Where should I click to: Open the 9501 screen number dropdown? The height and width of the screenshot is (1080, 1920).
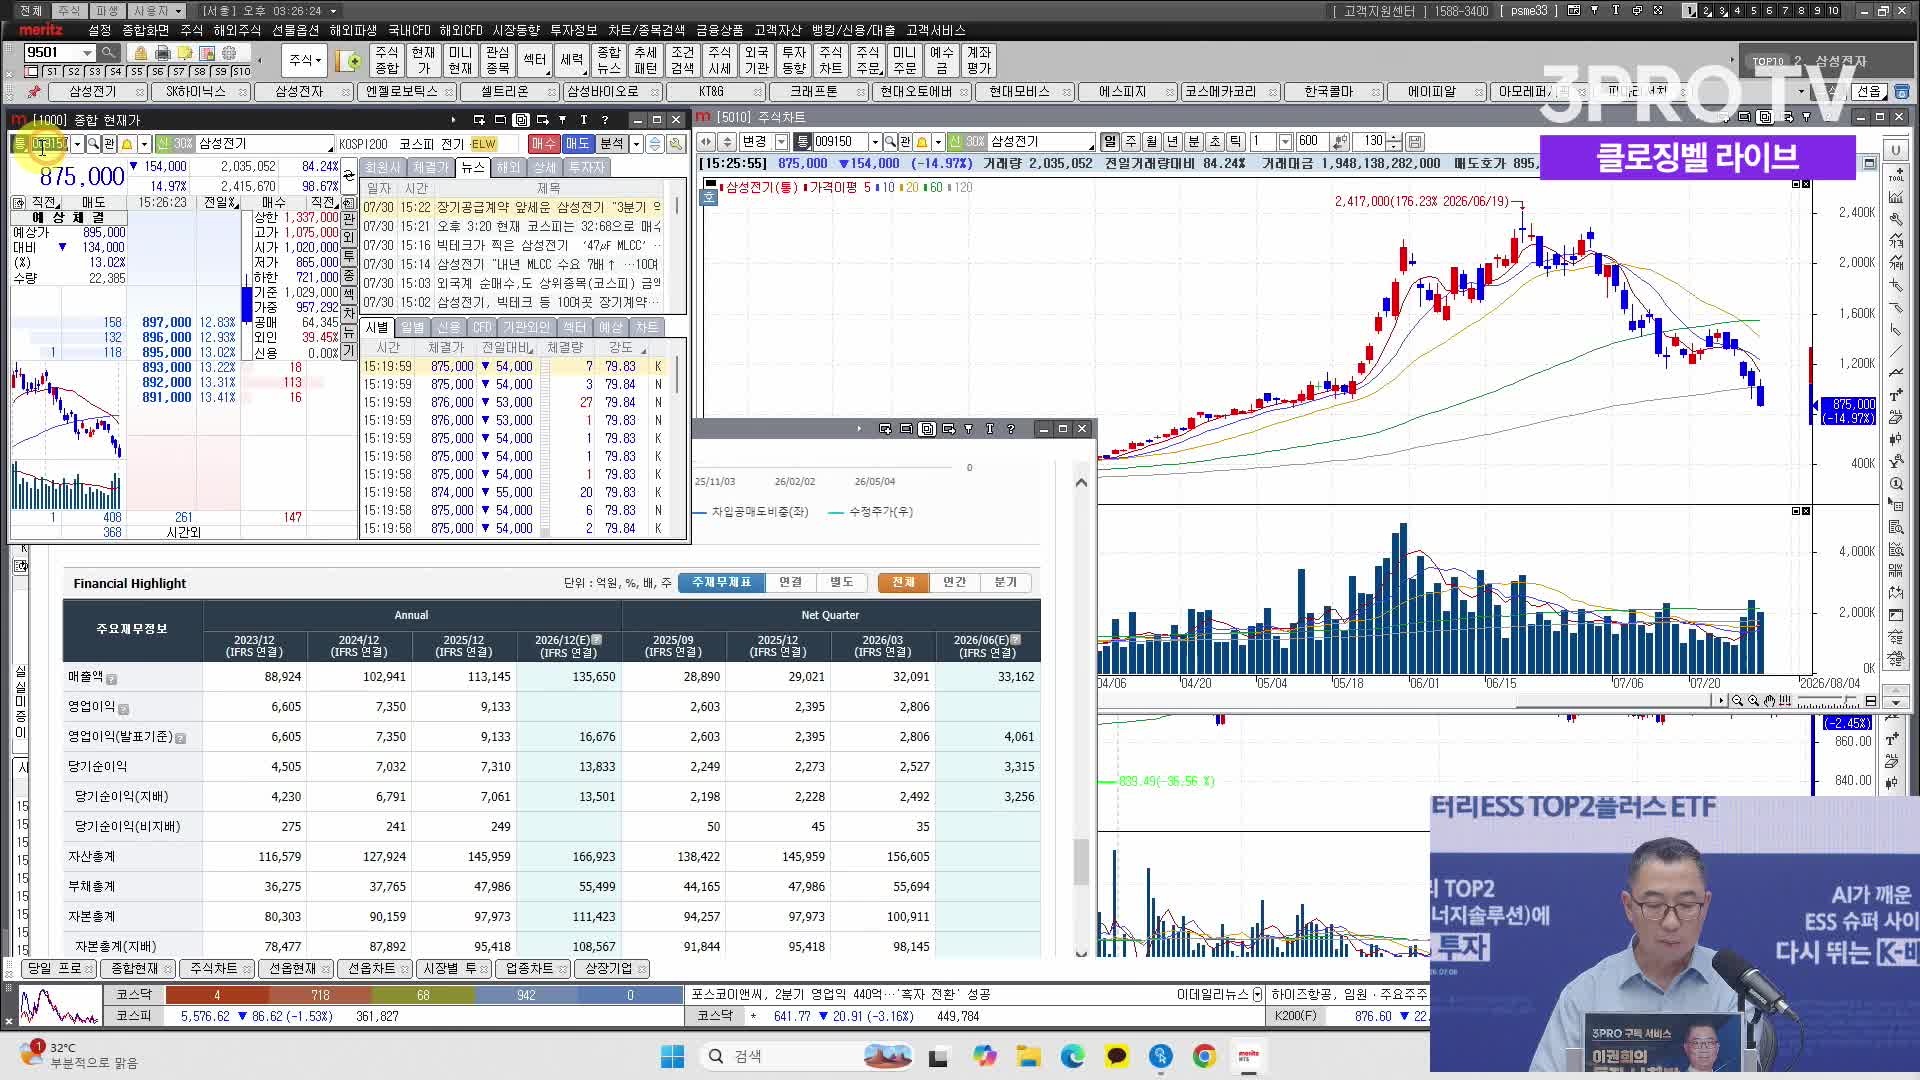click(87, 52)
